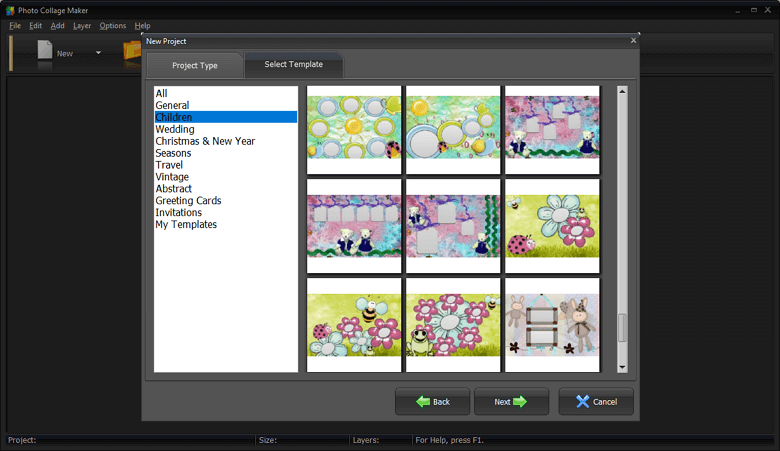This screenshot has height=451, width=780.
Task: Open the Add menu
Action: click(57, 26)
